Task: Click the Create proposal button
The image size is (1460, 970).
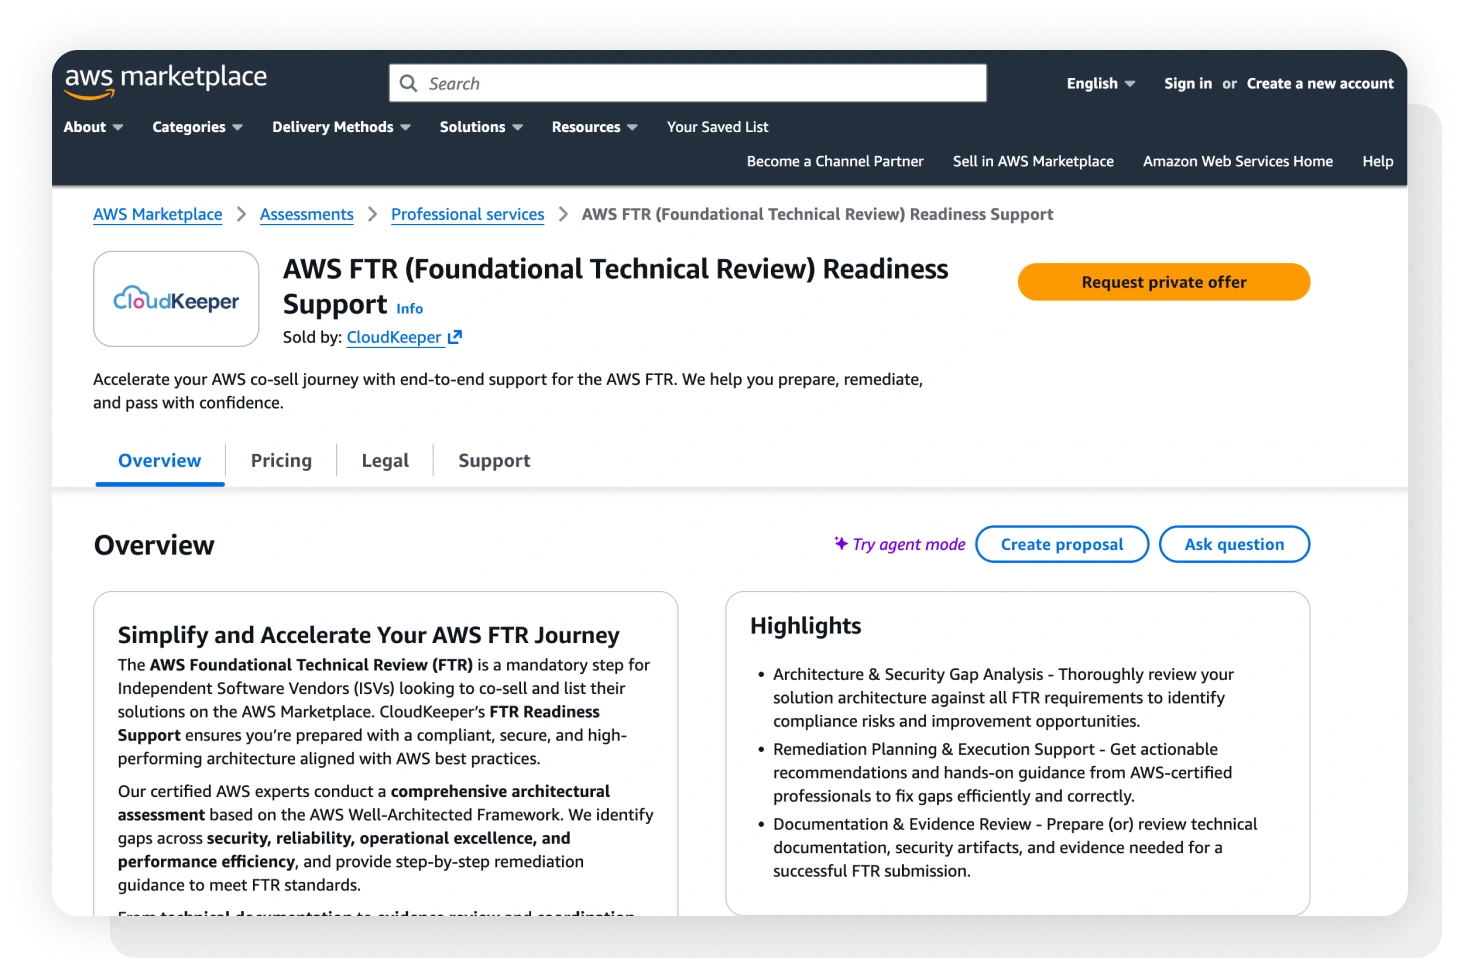Action: click(x=1061, y=544)
